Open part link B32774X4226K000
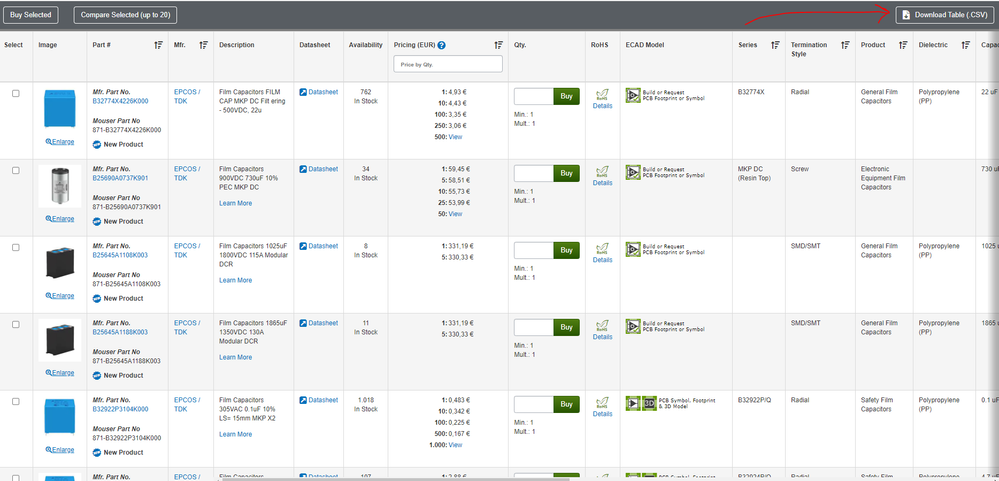The image size is (999, 481). 120,101
